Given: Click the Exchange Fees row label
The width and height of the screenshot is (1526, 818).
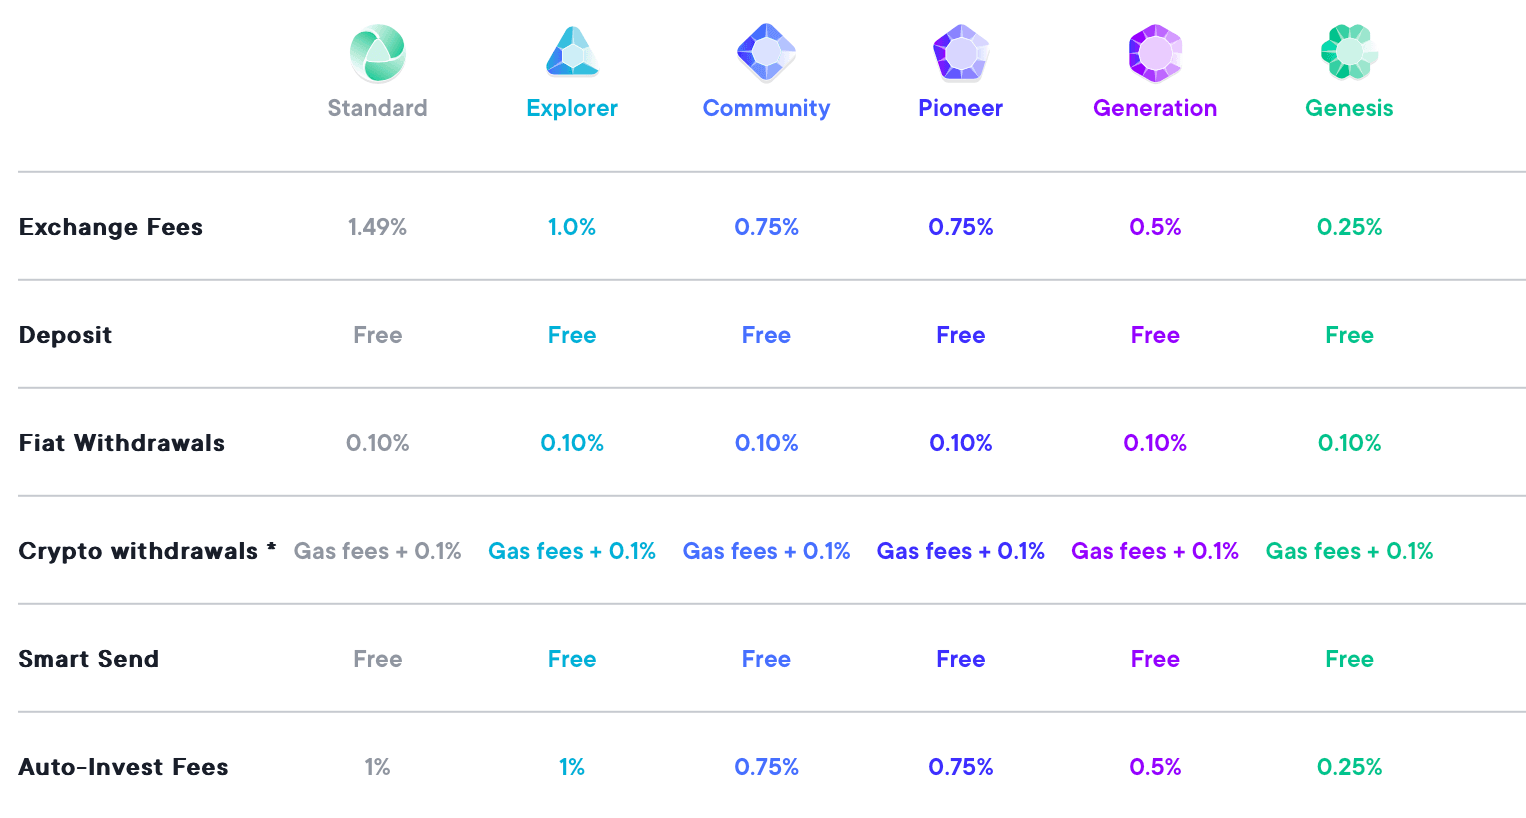Looking at the screenshot, I should (x=111, y=227).
